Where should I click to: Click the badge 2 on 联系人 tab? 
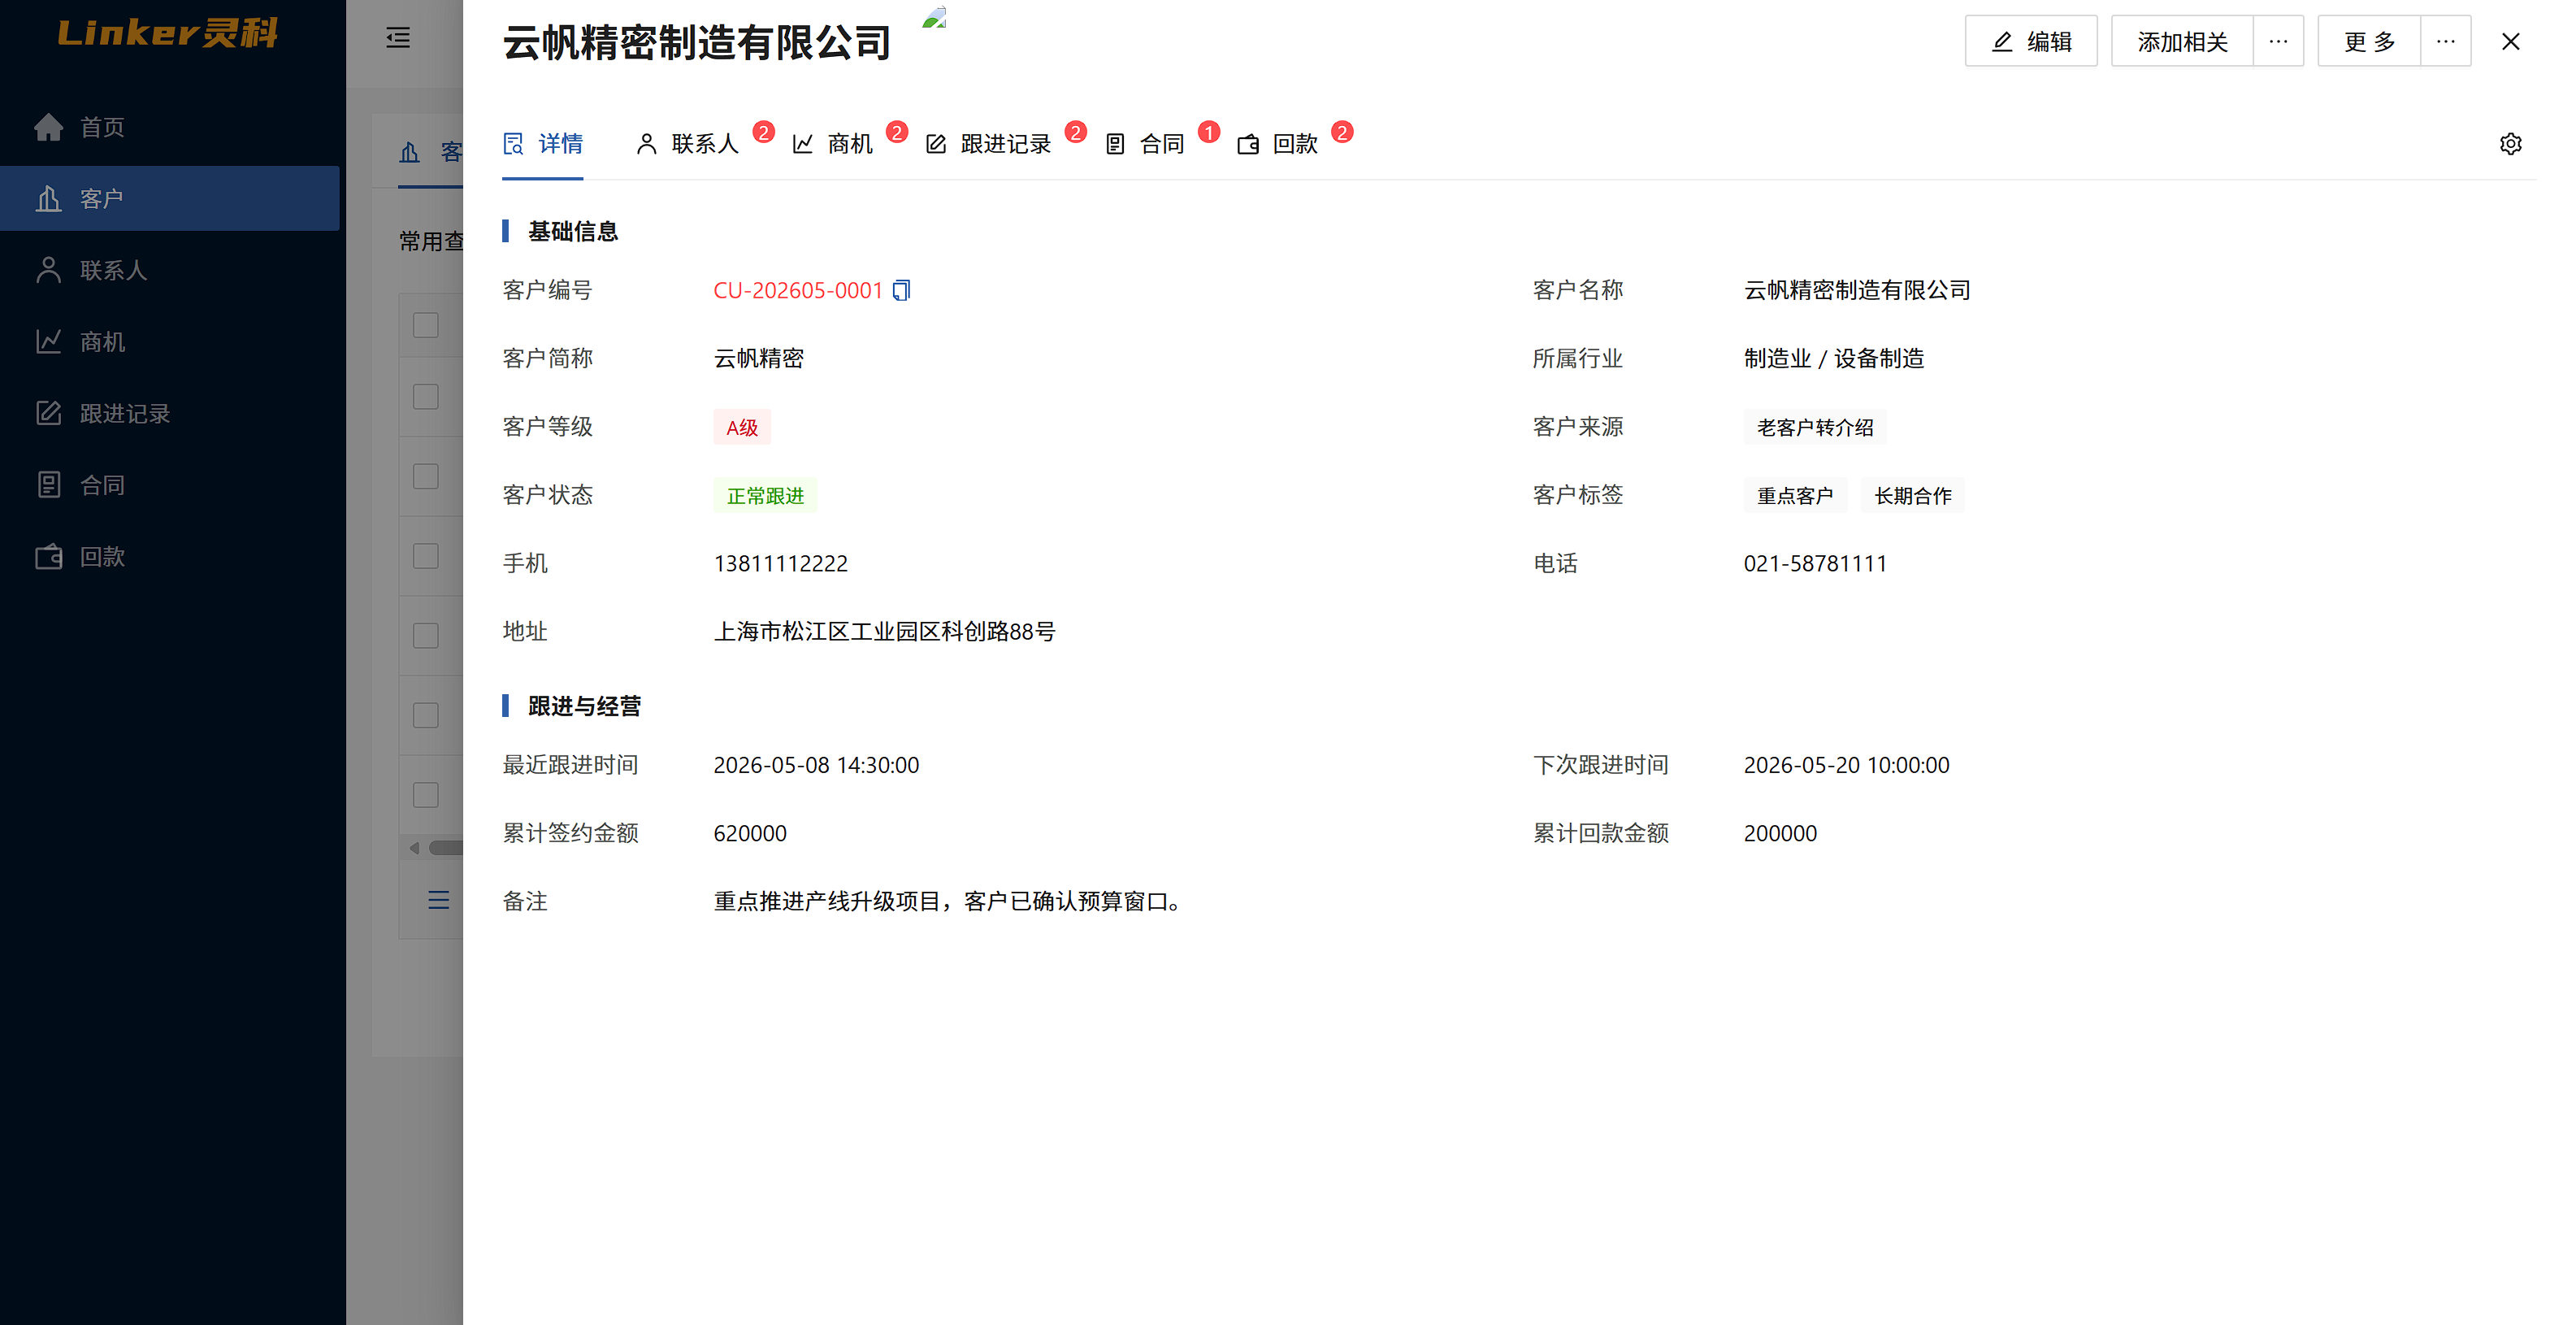pyautogui.click(x=764, y=132)
